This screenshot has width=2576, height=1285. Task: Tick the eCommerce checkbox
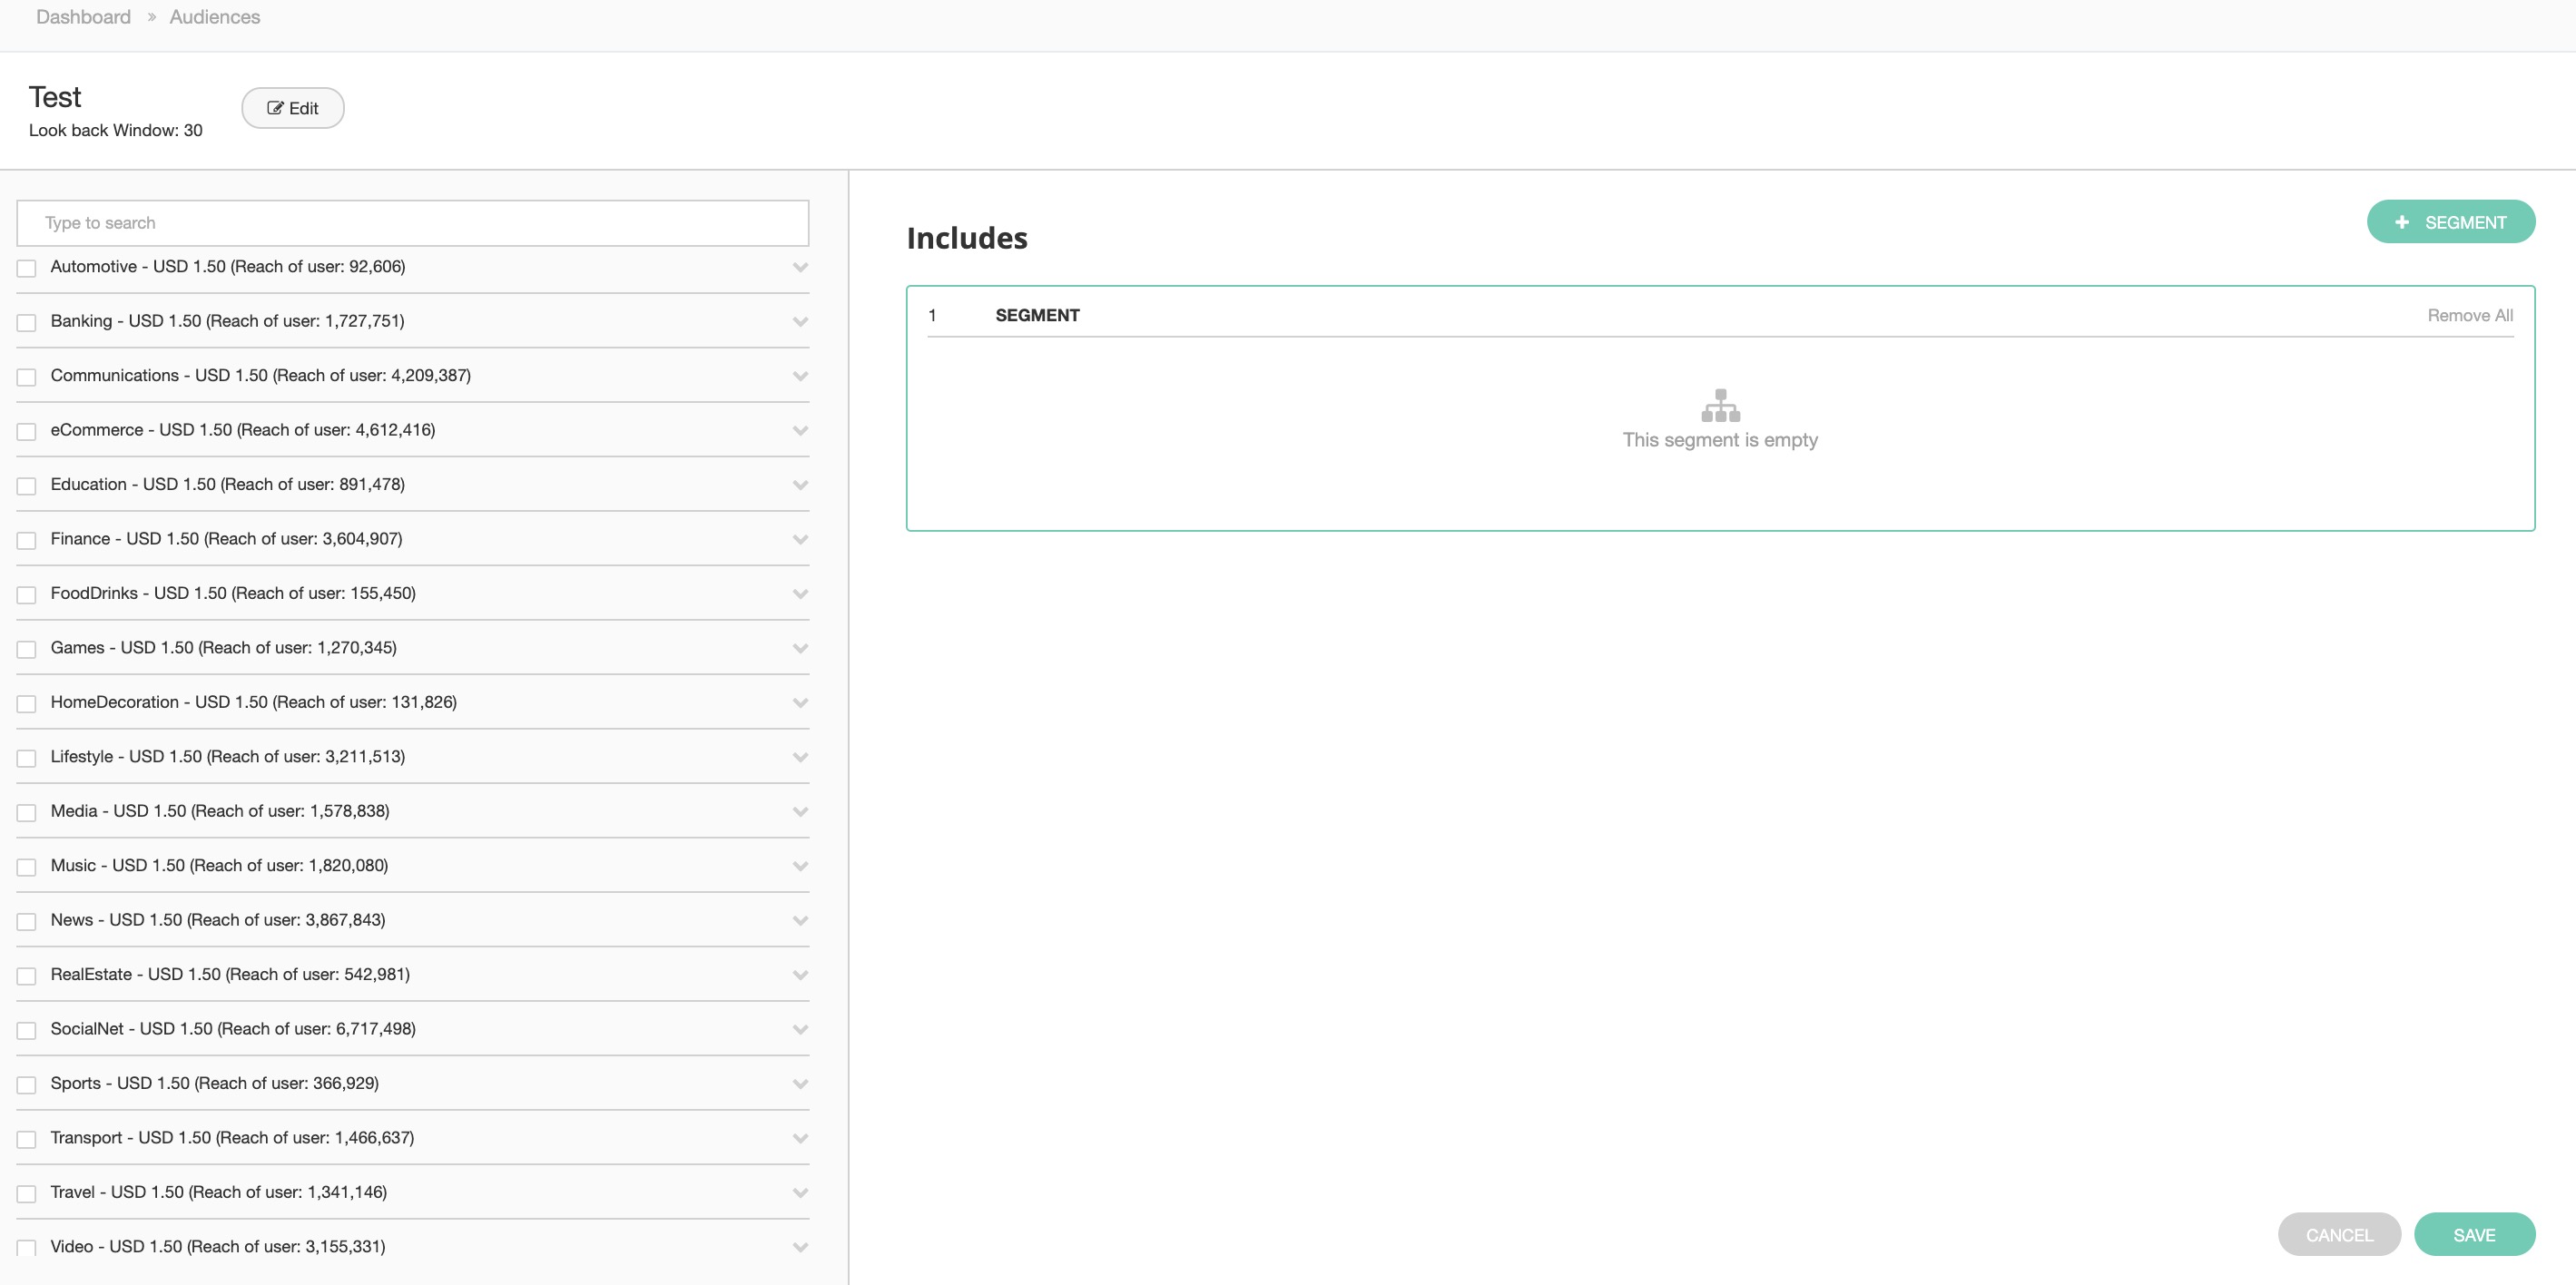tap(27, 431)
